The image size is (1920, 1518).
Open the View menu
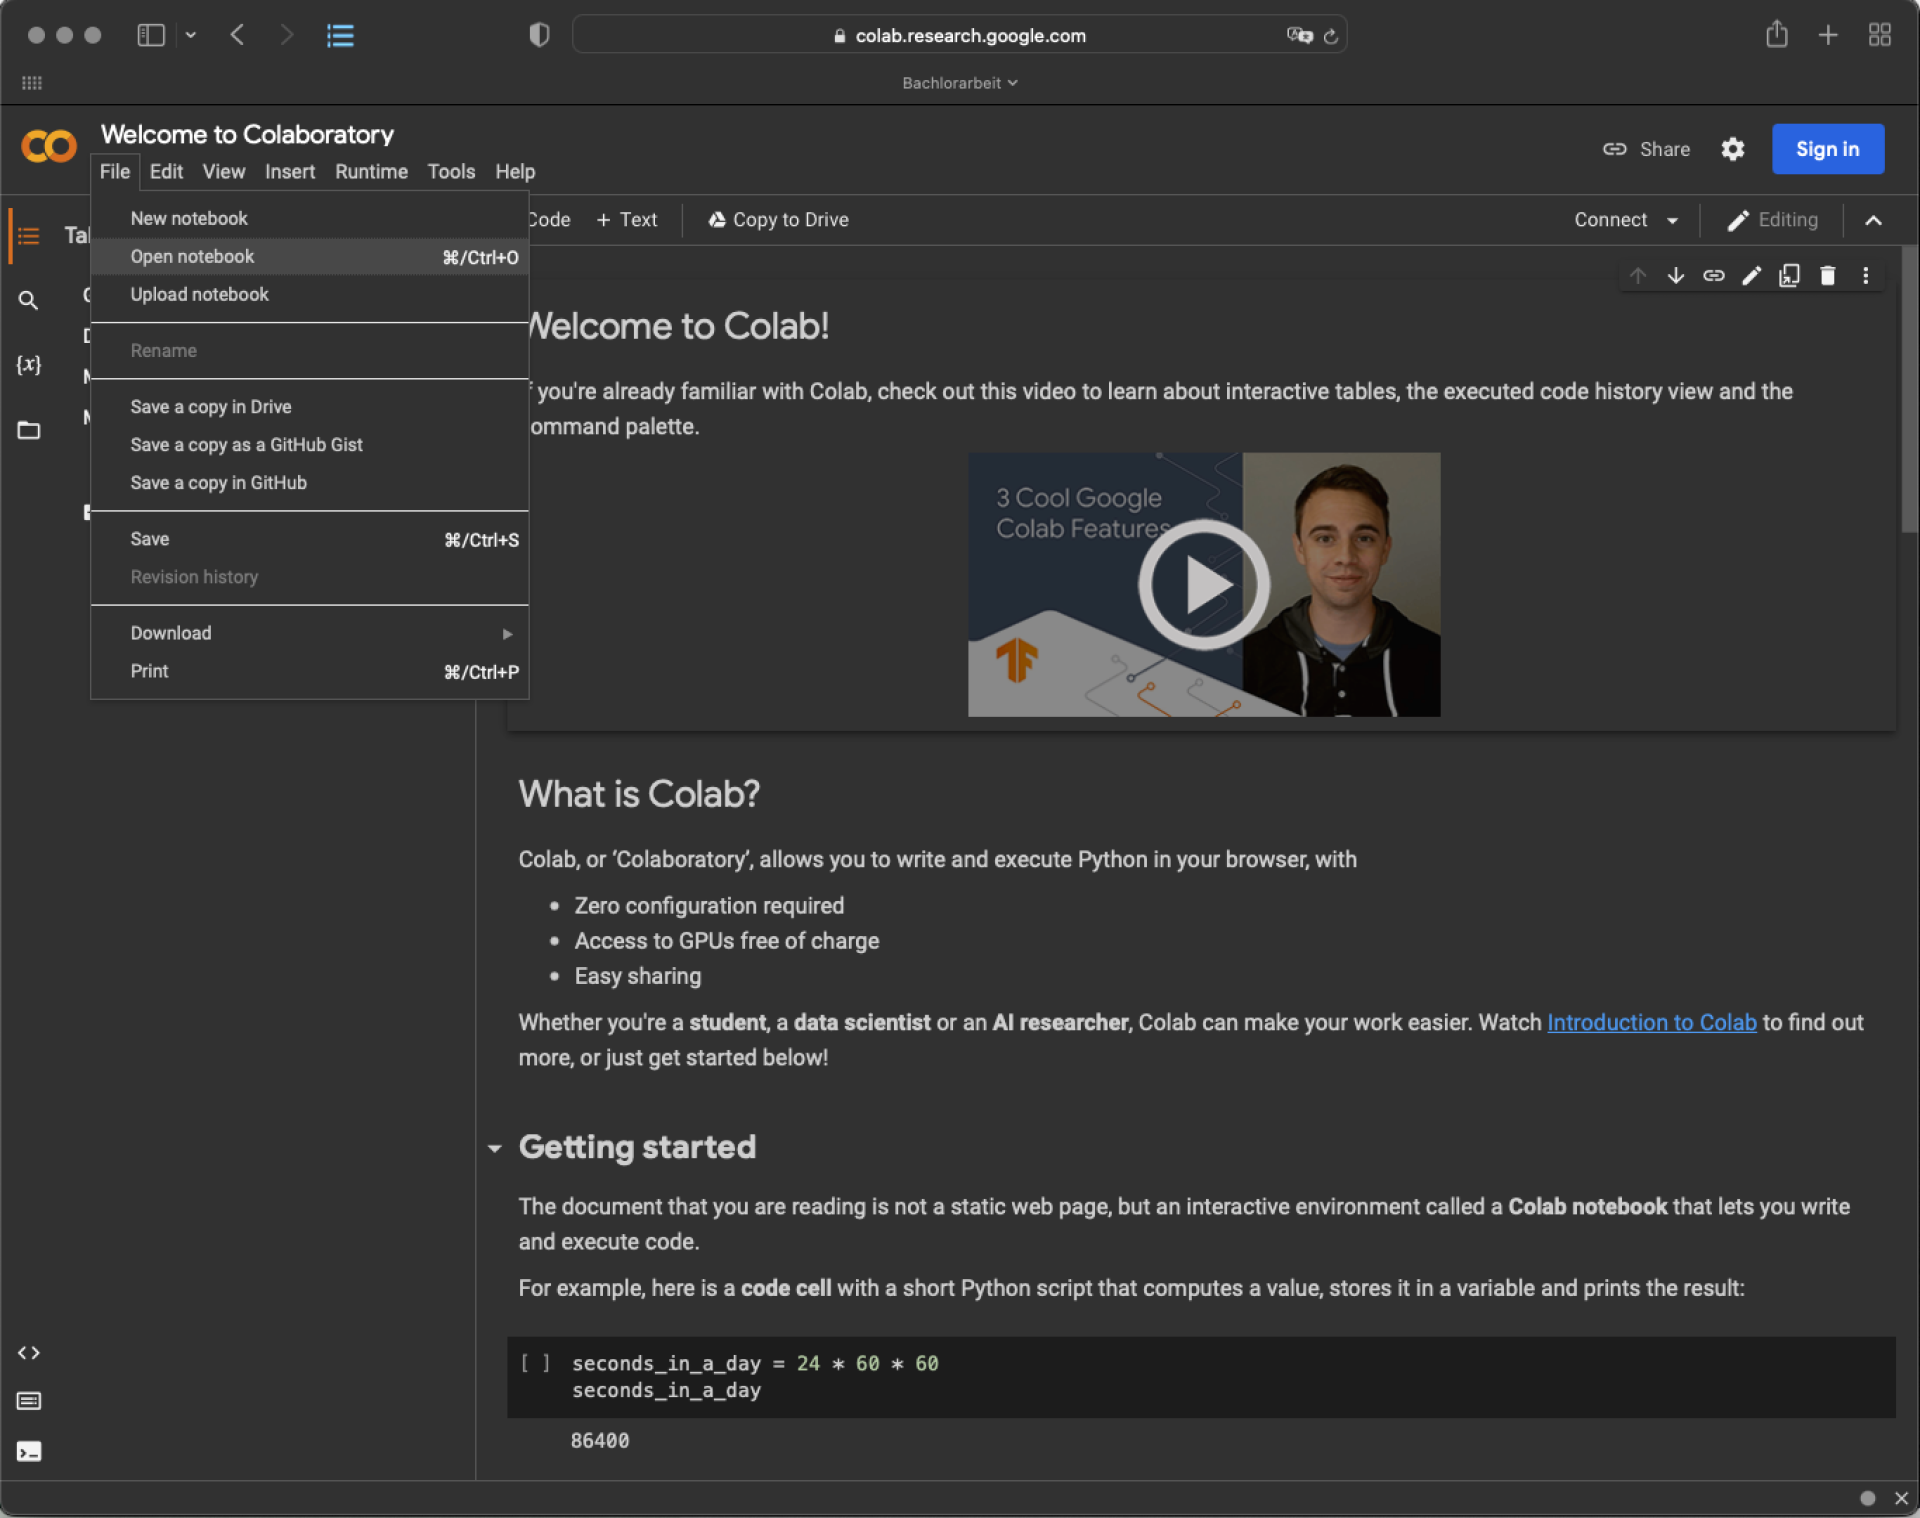[224, 172]
